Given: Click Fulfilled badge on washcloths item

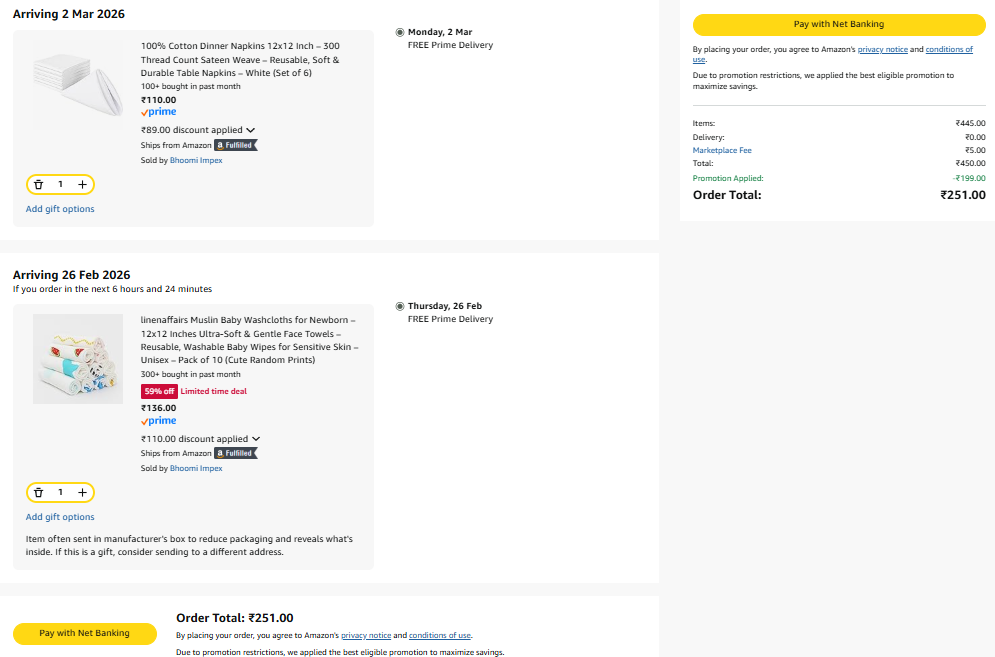Looking at the screenshot, I should pyautogui.click(x=236, y=453).
